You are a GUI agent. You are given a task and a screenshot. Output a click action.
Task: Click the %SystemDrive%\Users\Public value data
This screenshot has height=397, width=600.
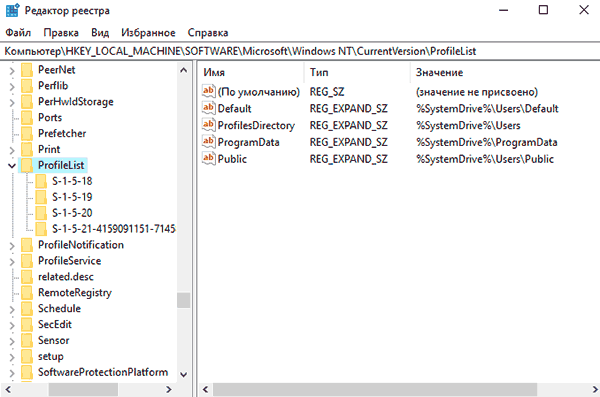pos(485,159)
